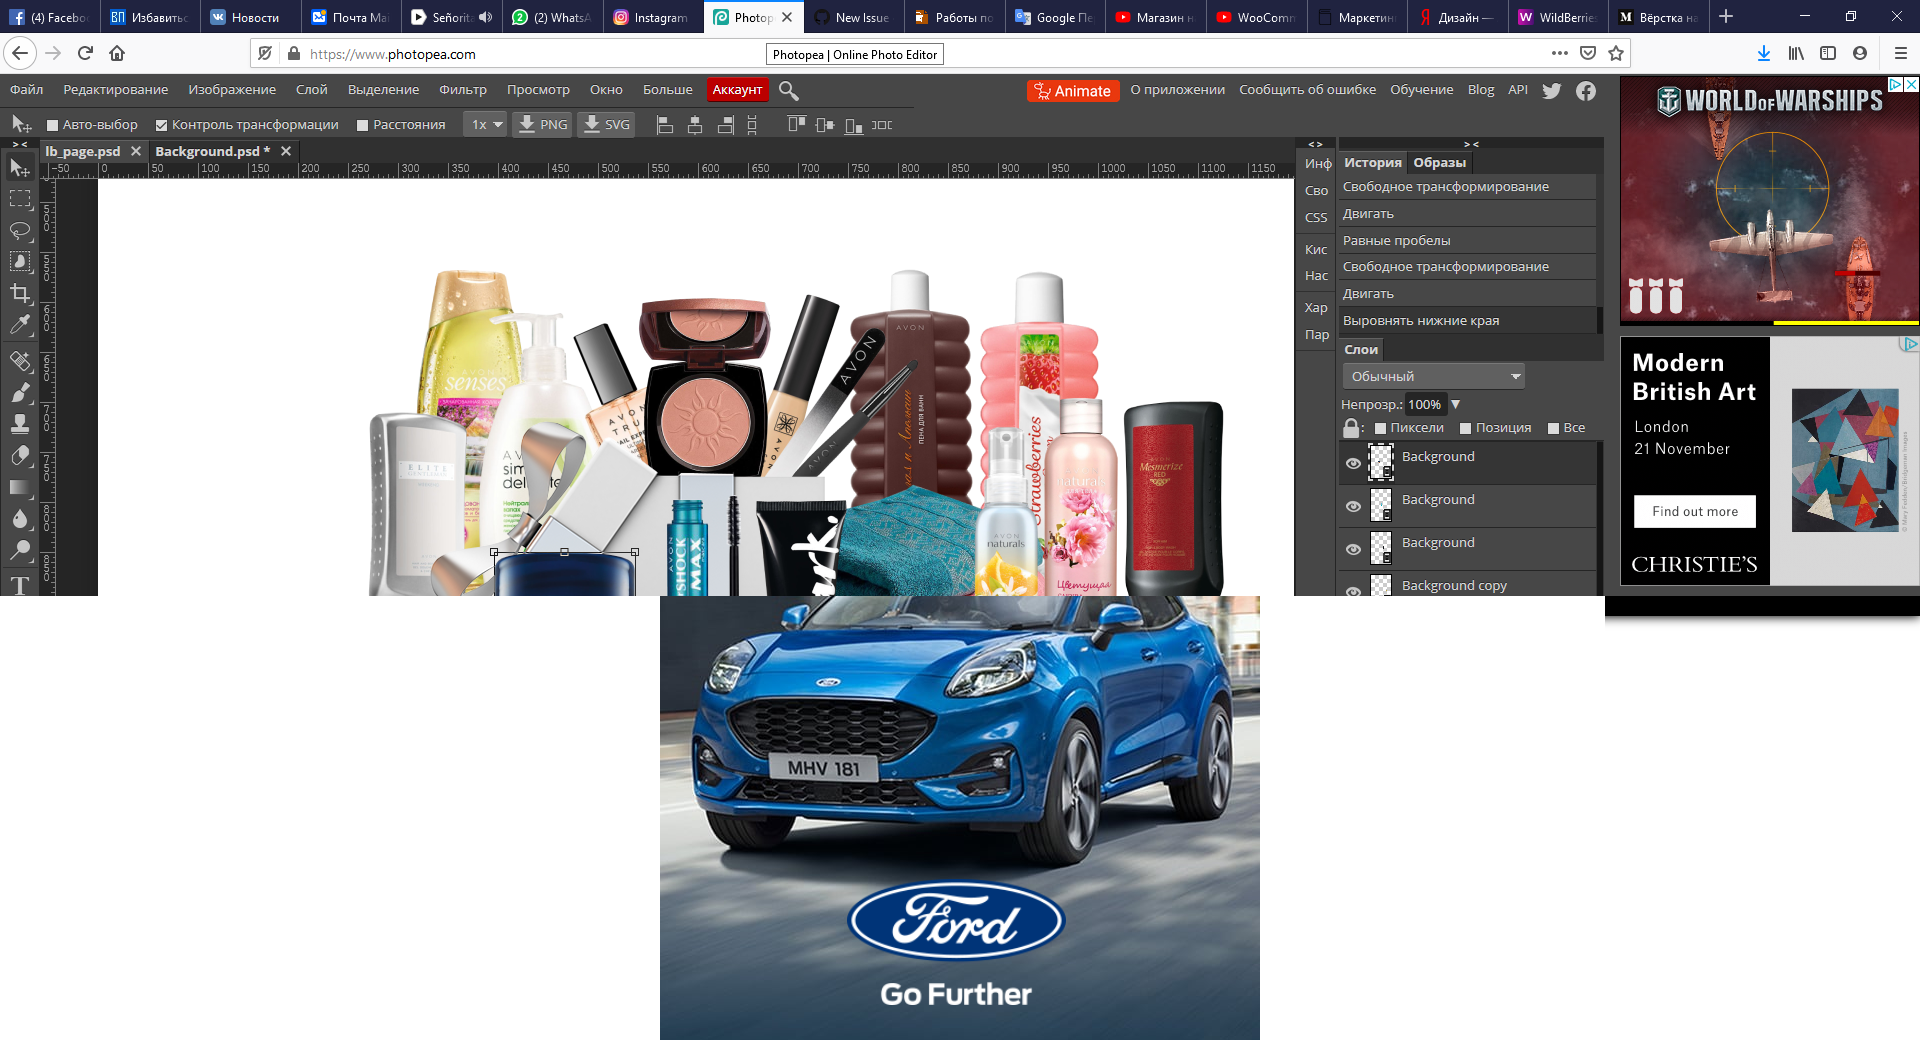Select the Gradient tool
The width and height of the screenshot is (1920, 1040).
click(x=20, y=488)
